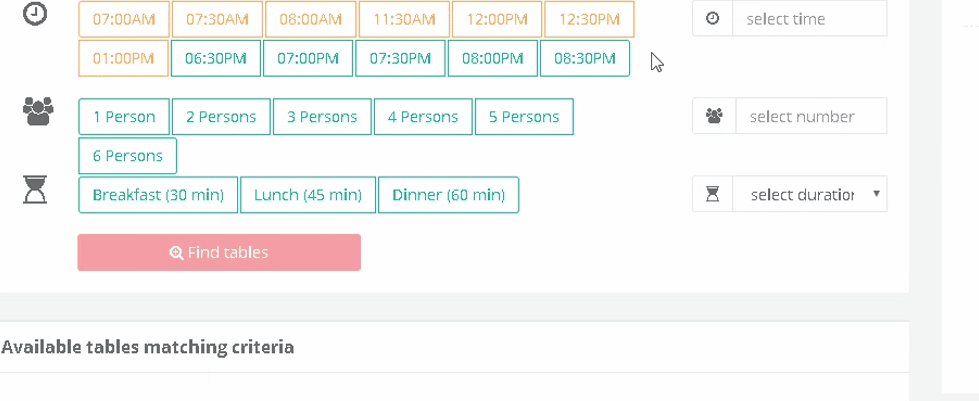
Task: Click the hourglass icon in duration selector
Action: [713, 194]
